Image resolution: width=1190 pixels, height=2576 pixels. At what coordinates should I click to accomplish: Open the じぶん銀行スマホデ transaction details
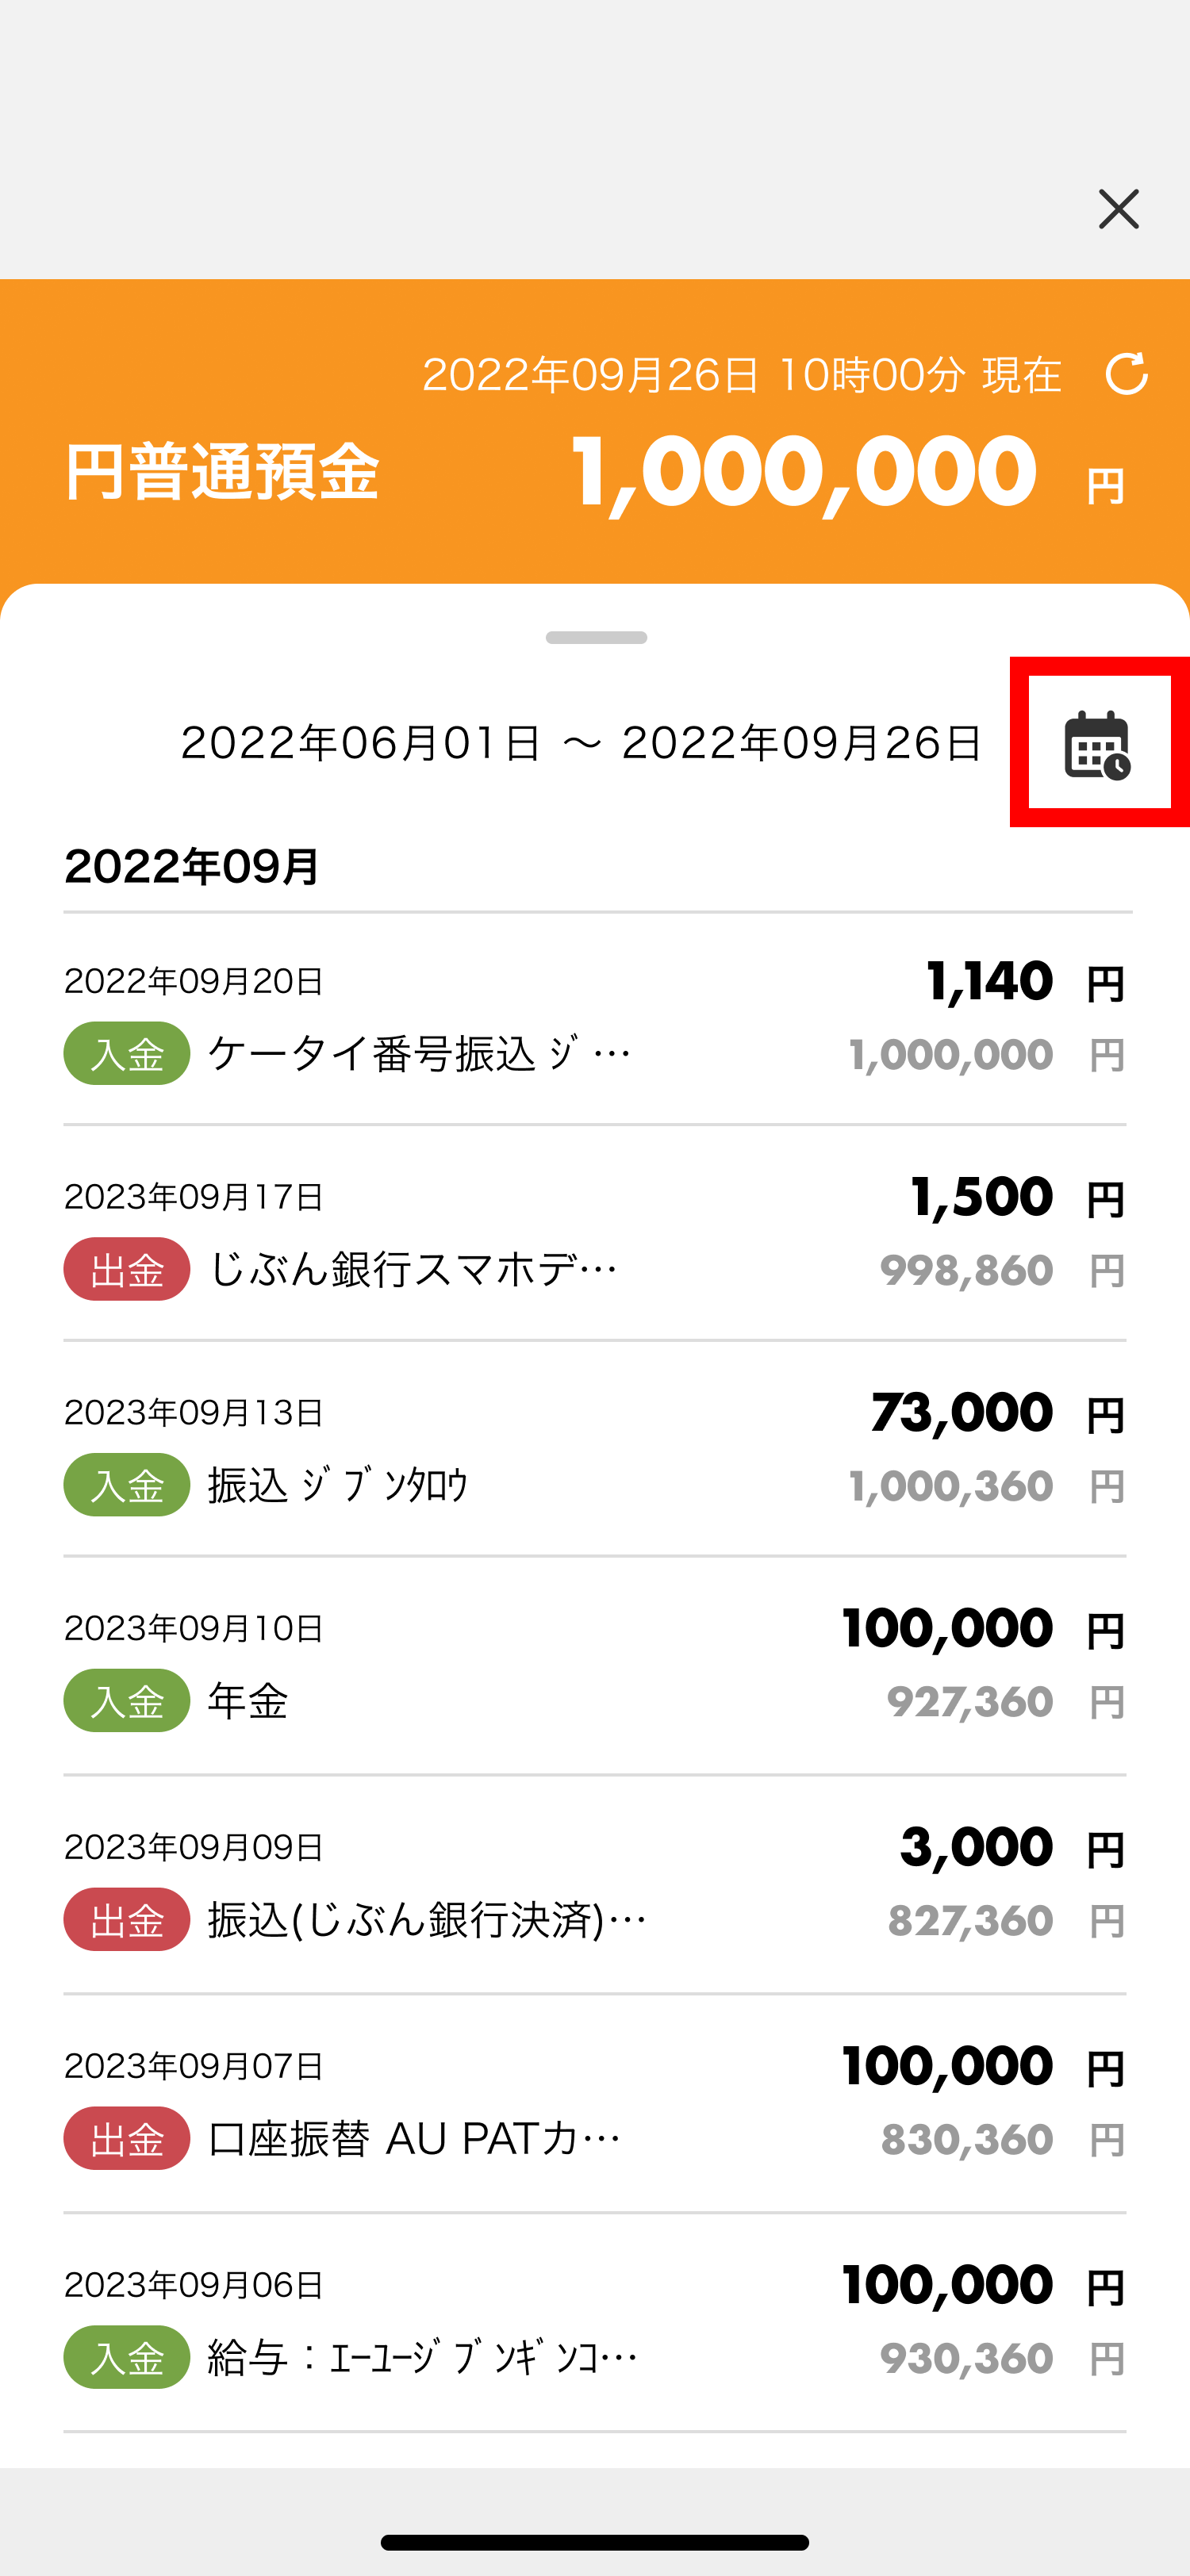(595, 1233)
